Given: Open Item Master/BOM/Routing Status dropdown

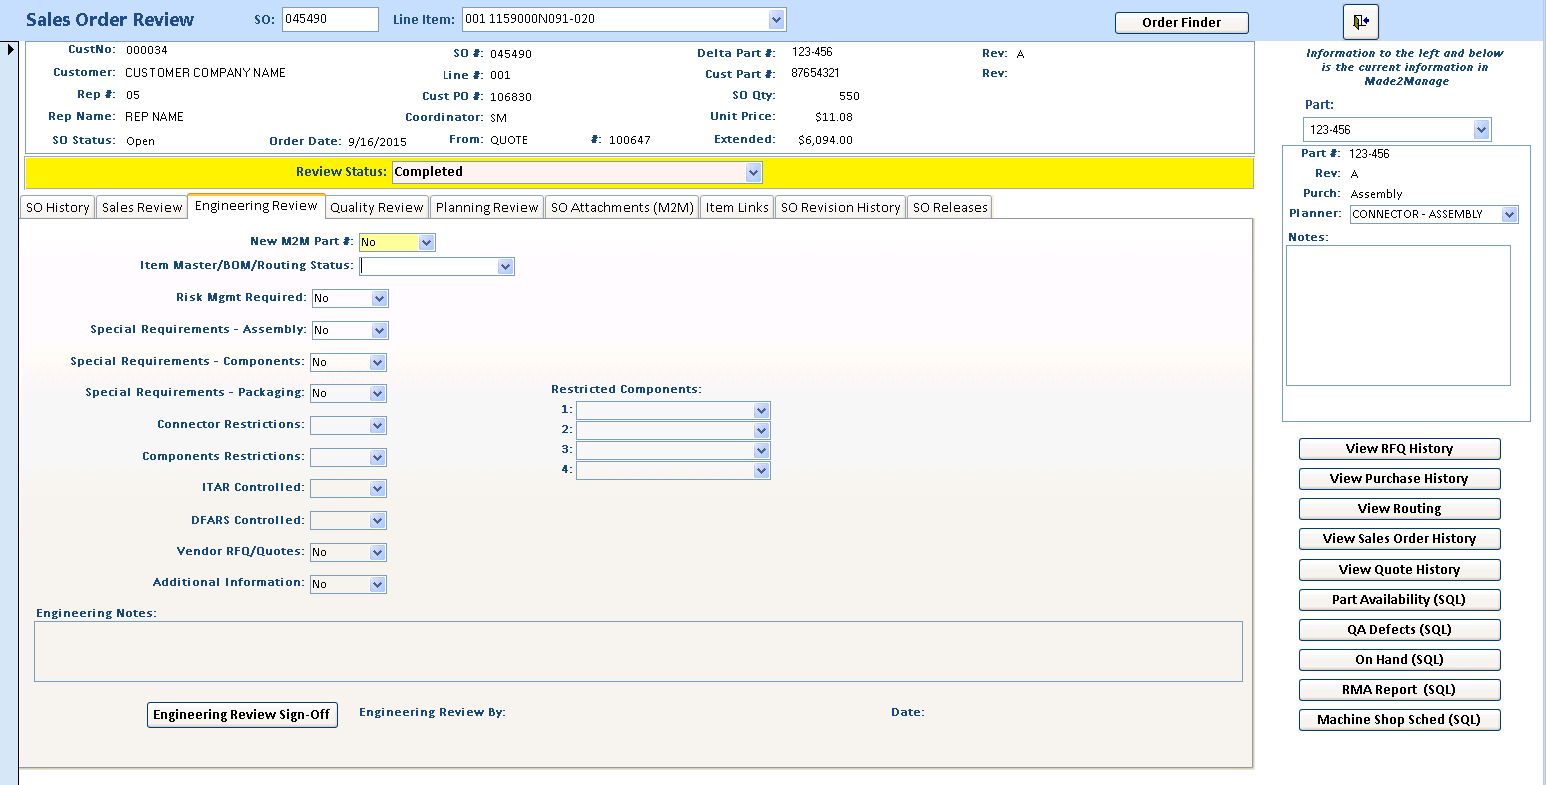Looking at the screenshot, I should pos(506,267).
